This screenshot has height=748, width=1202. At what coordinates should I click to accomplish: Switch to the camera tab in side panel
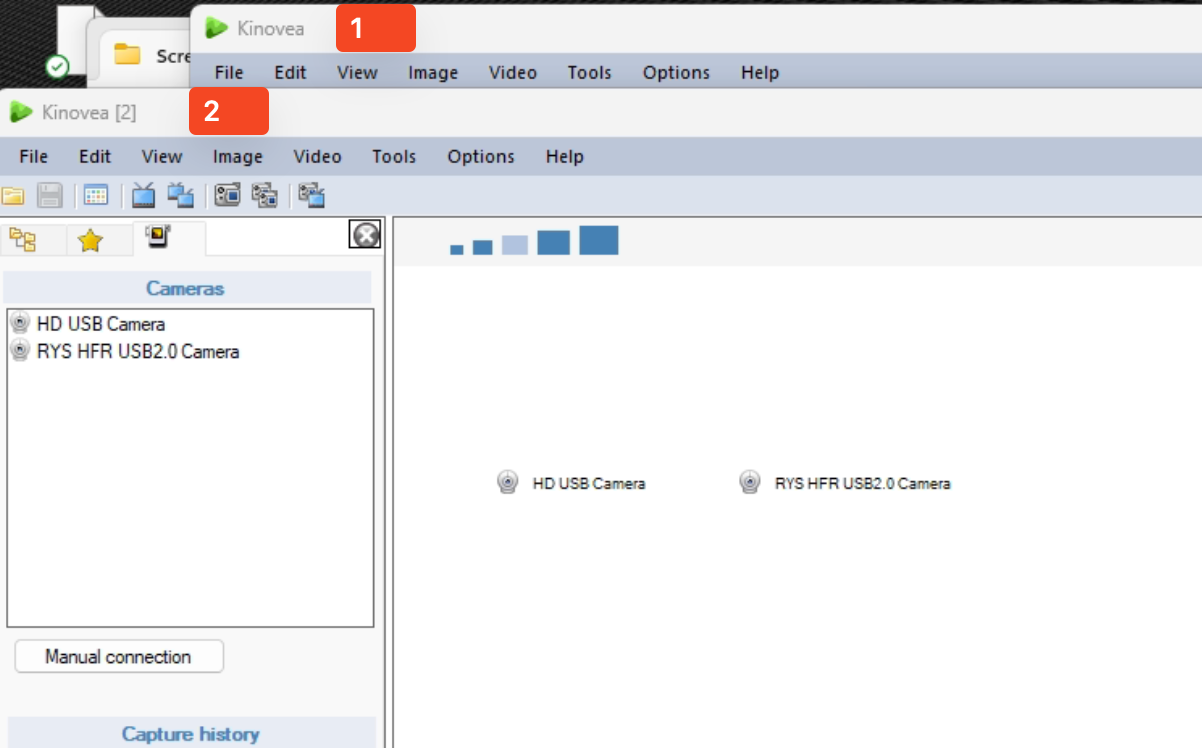pos(158,238)
